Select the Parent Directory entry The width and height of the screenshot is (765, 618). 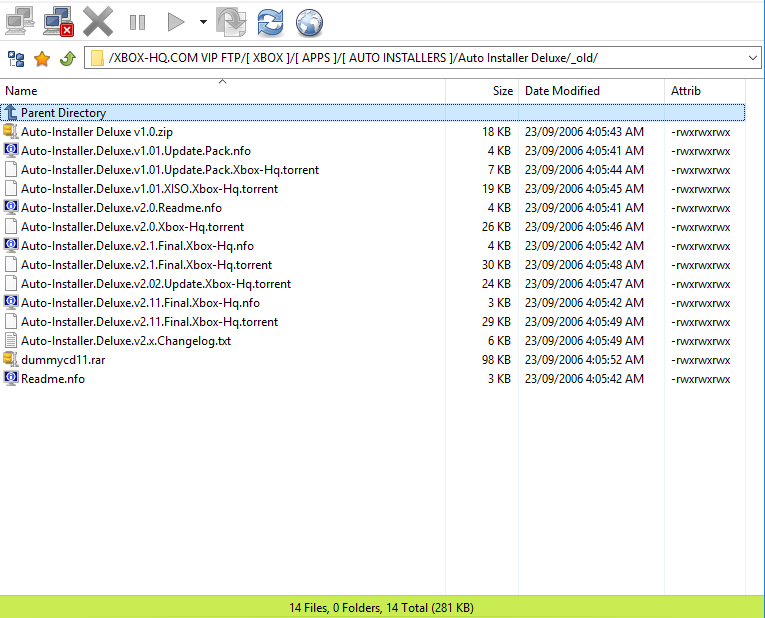(x=63, y=113)
